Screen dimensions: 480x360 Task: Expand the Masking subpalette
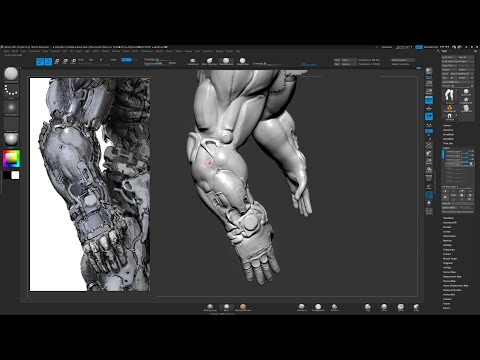[448, 241]
